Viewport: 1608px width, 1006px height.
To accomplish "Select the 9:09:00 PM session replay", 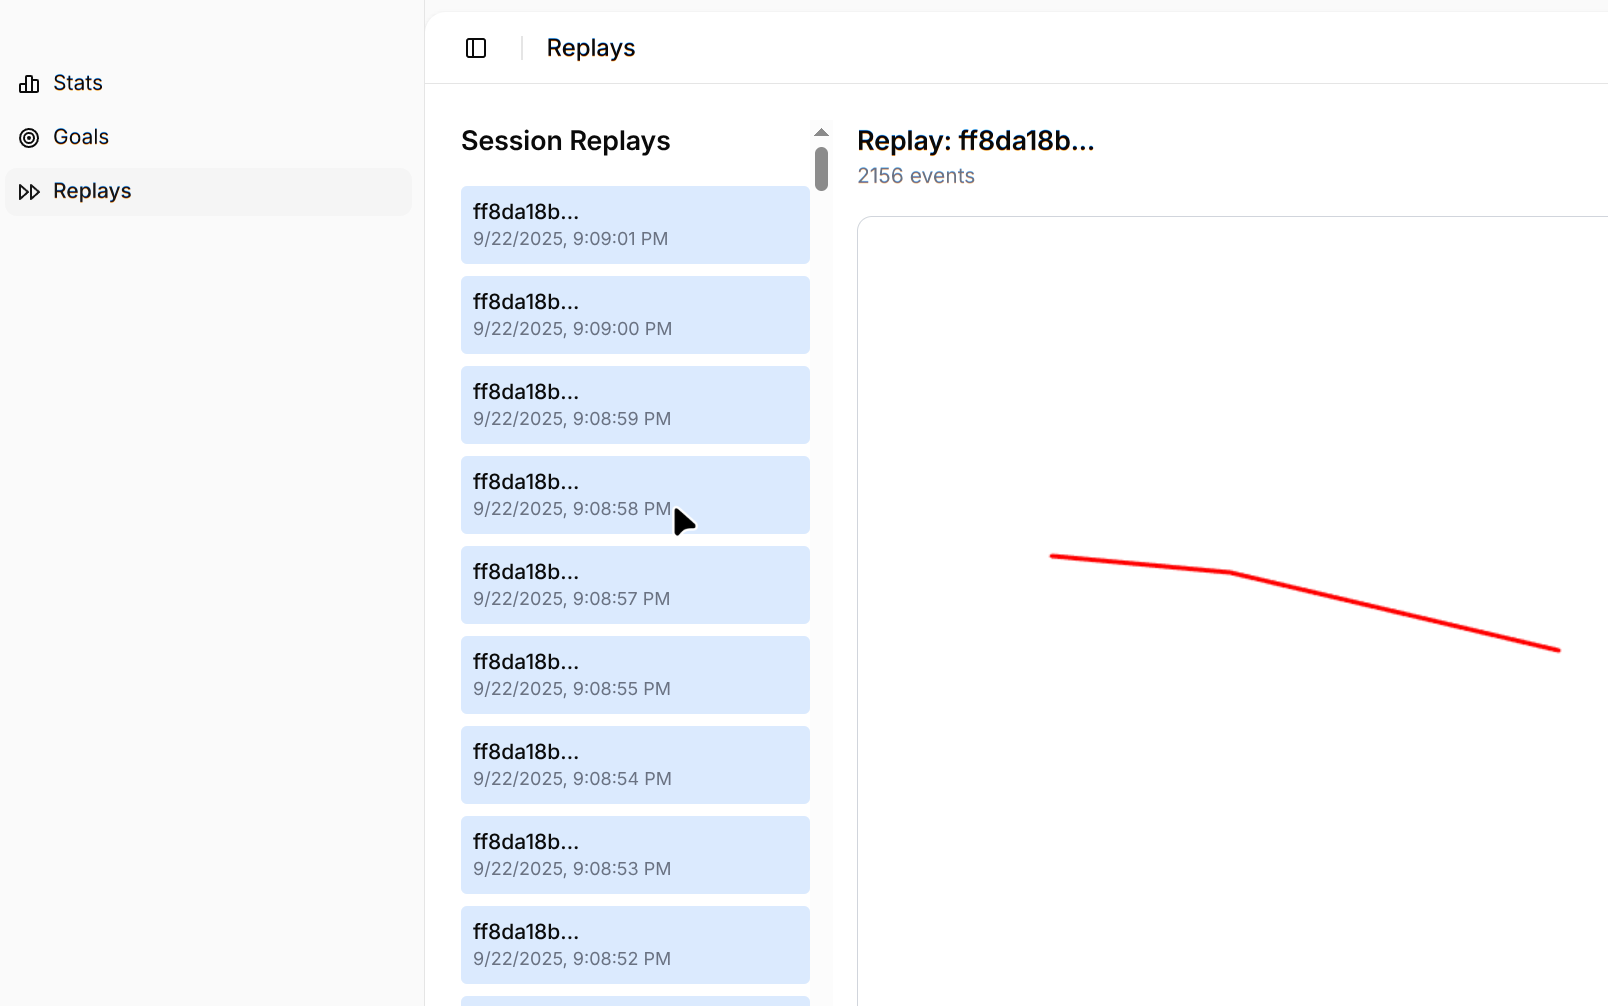I will pyautogui.click(x=635, y=315).
